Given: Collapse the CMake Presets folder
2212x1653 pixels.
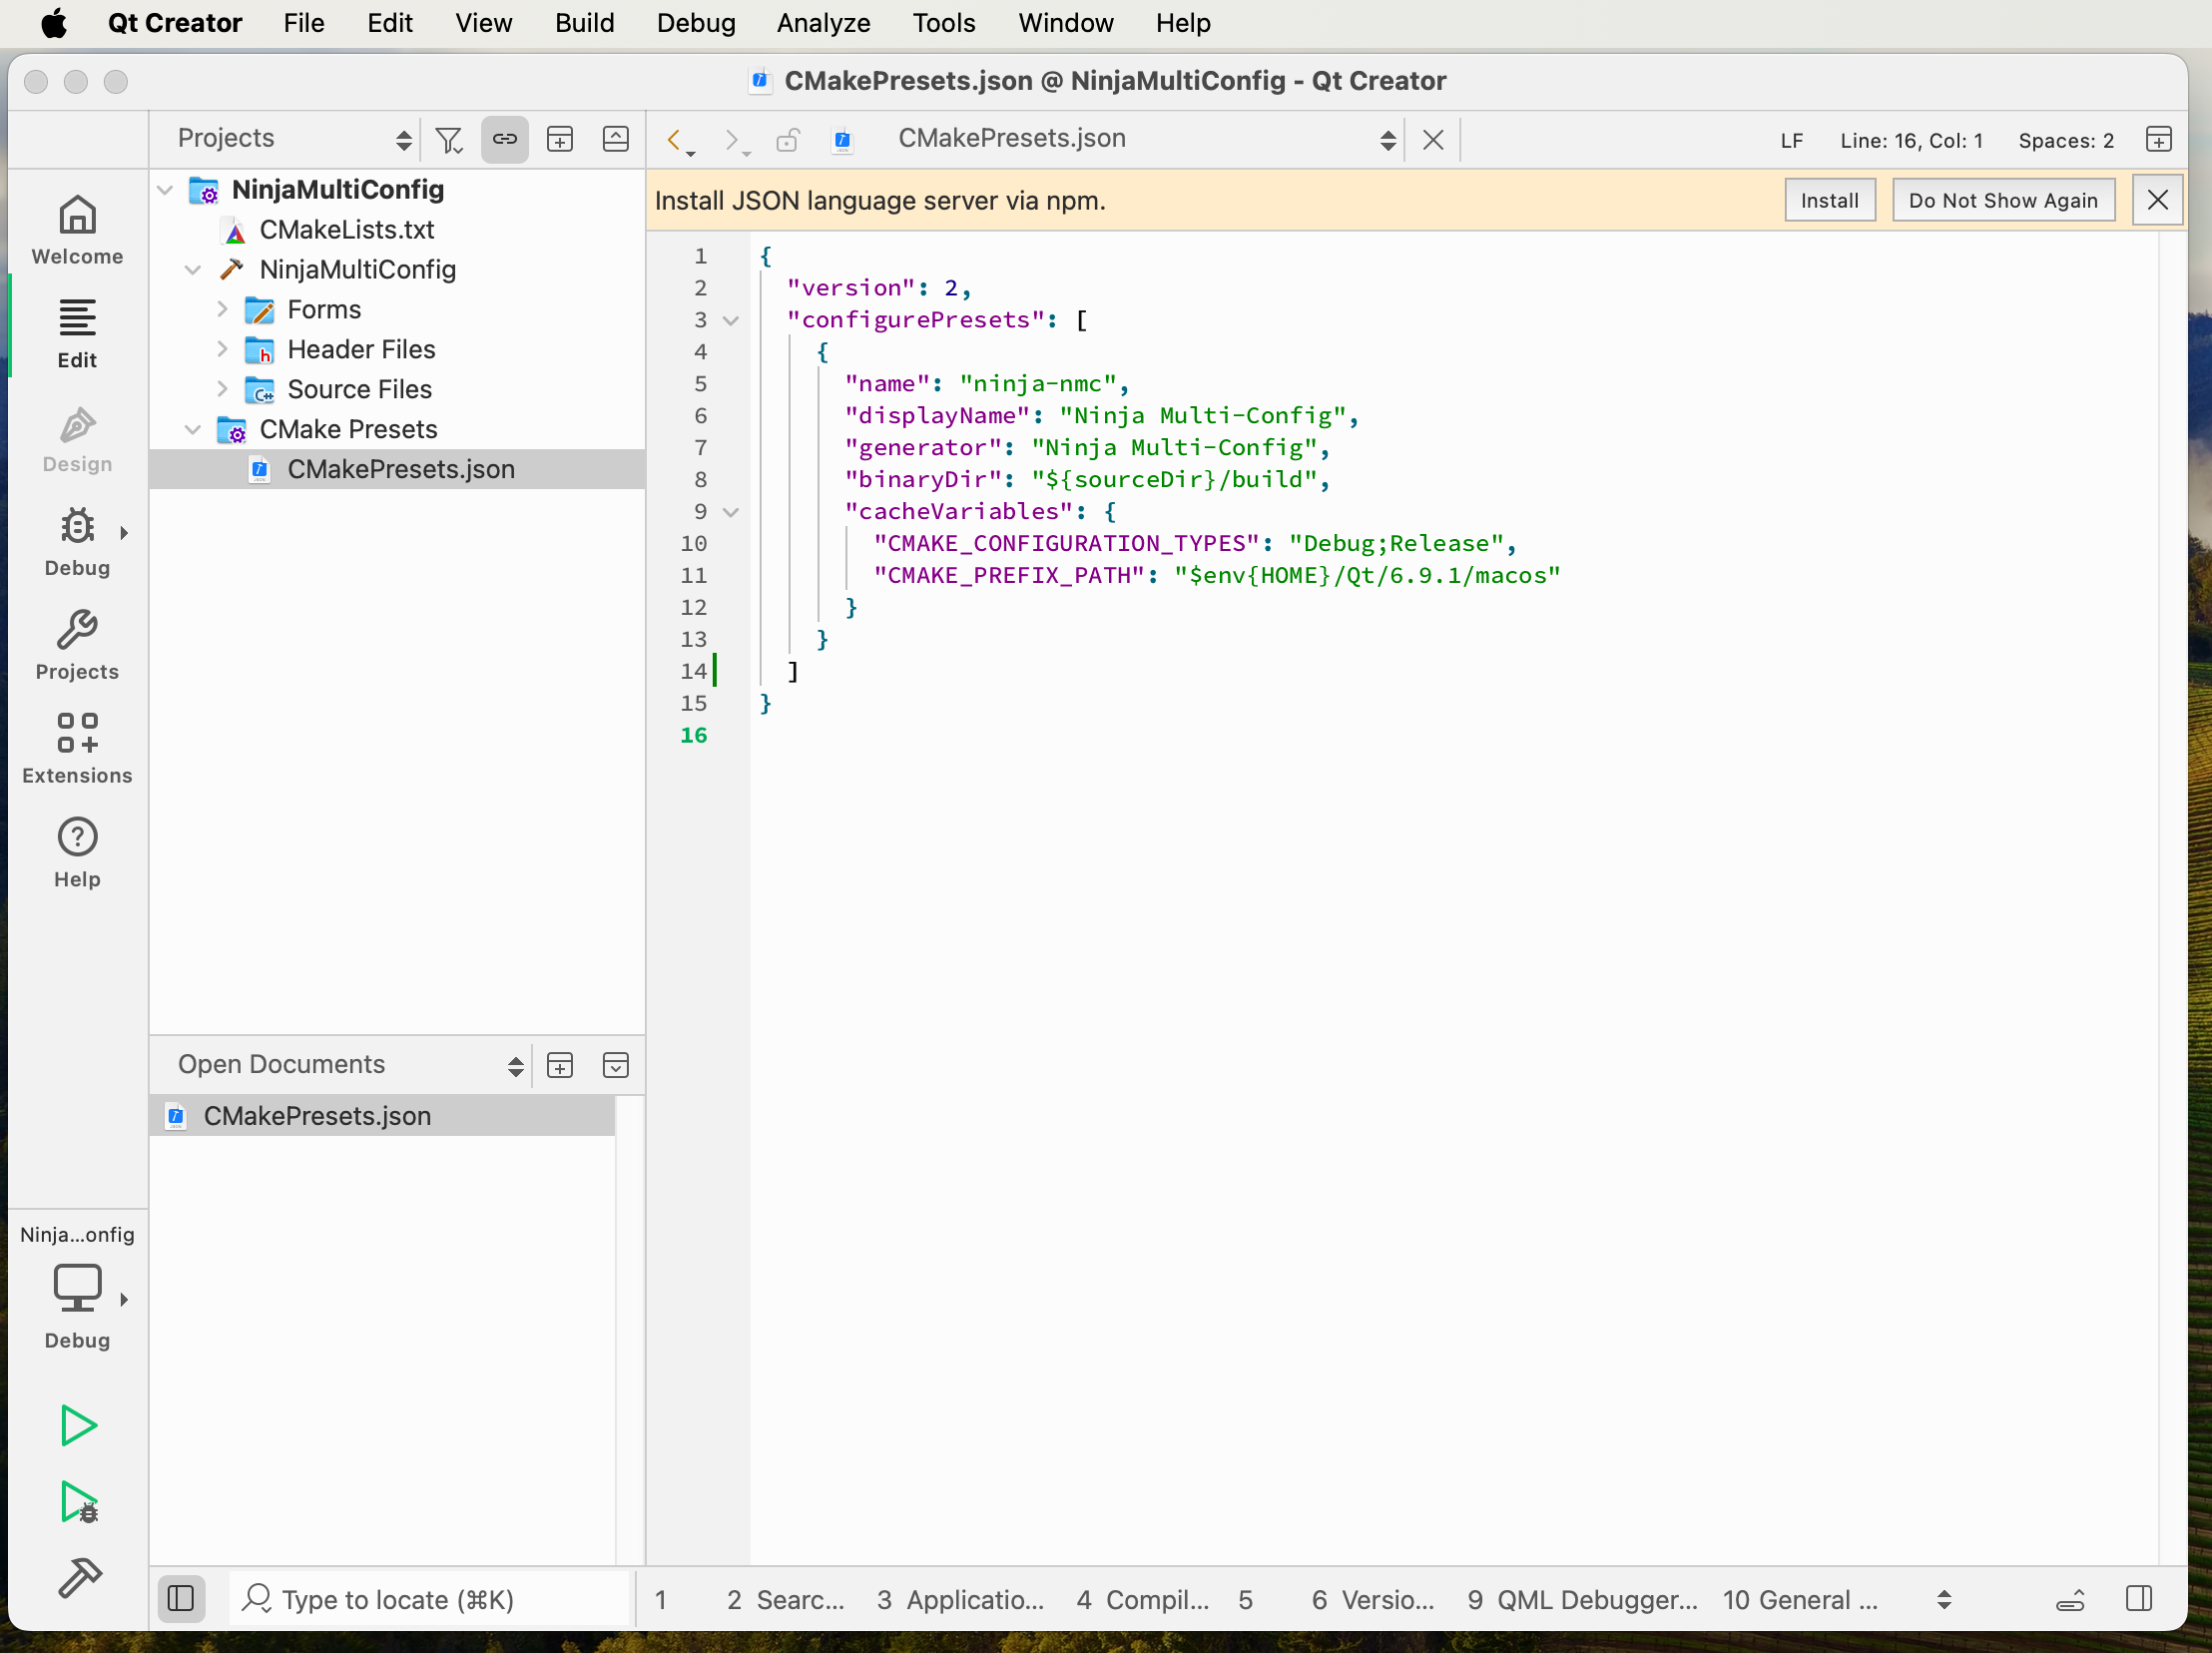Looking at the screenshot, I should coord(193,429).
